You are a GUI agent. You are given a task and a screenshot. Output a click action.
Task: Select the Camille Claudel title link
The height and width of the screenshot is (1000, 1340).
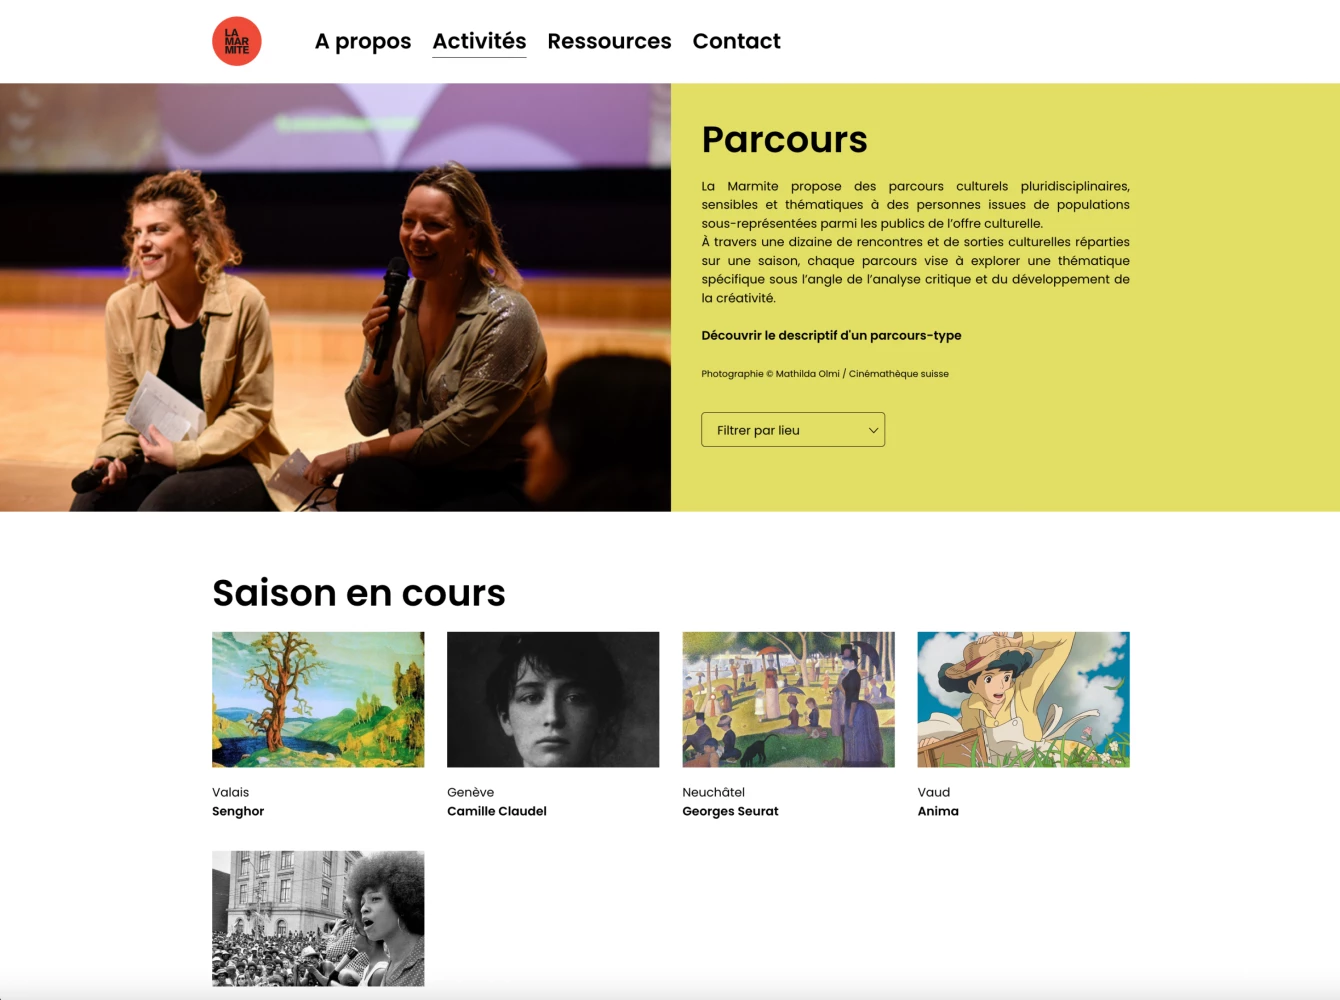[x=497, y=811]
